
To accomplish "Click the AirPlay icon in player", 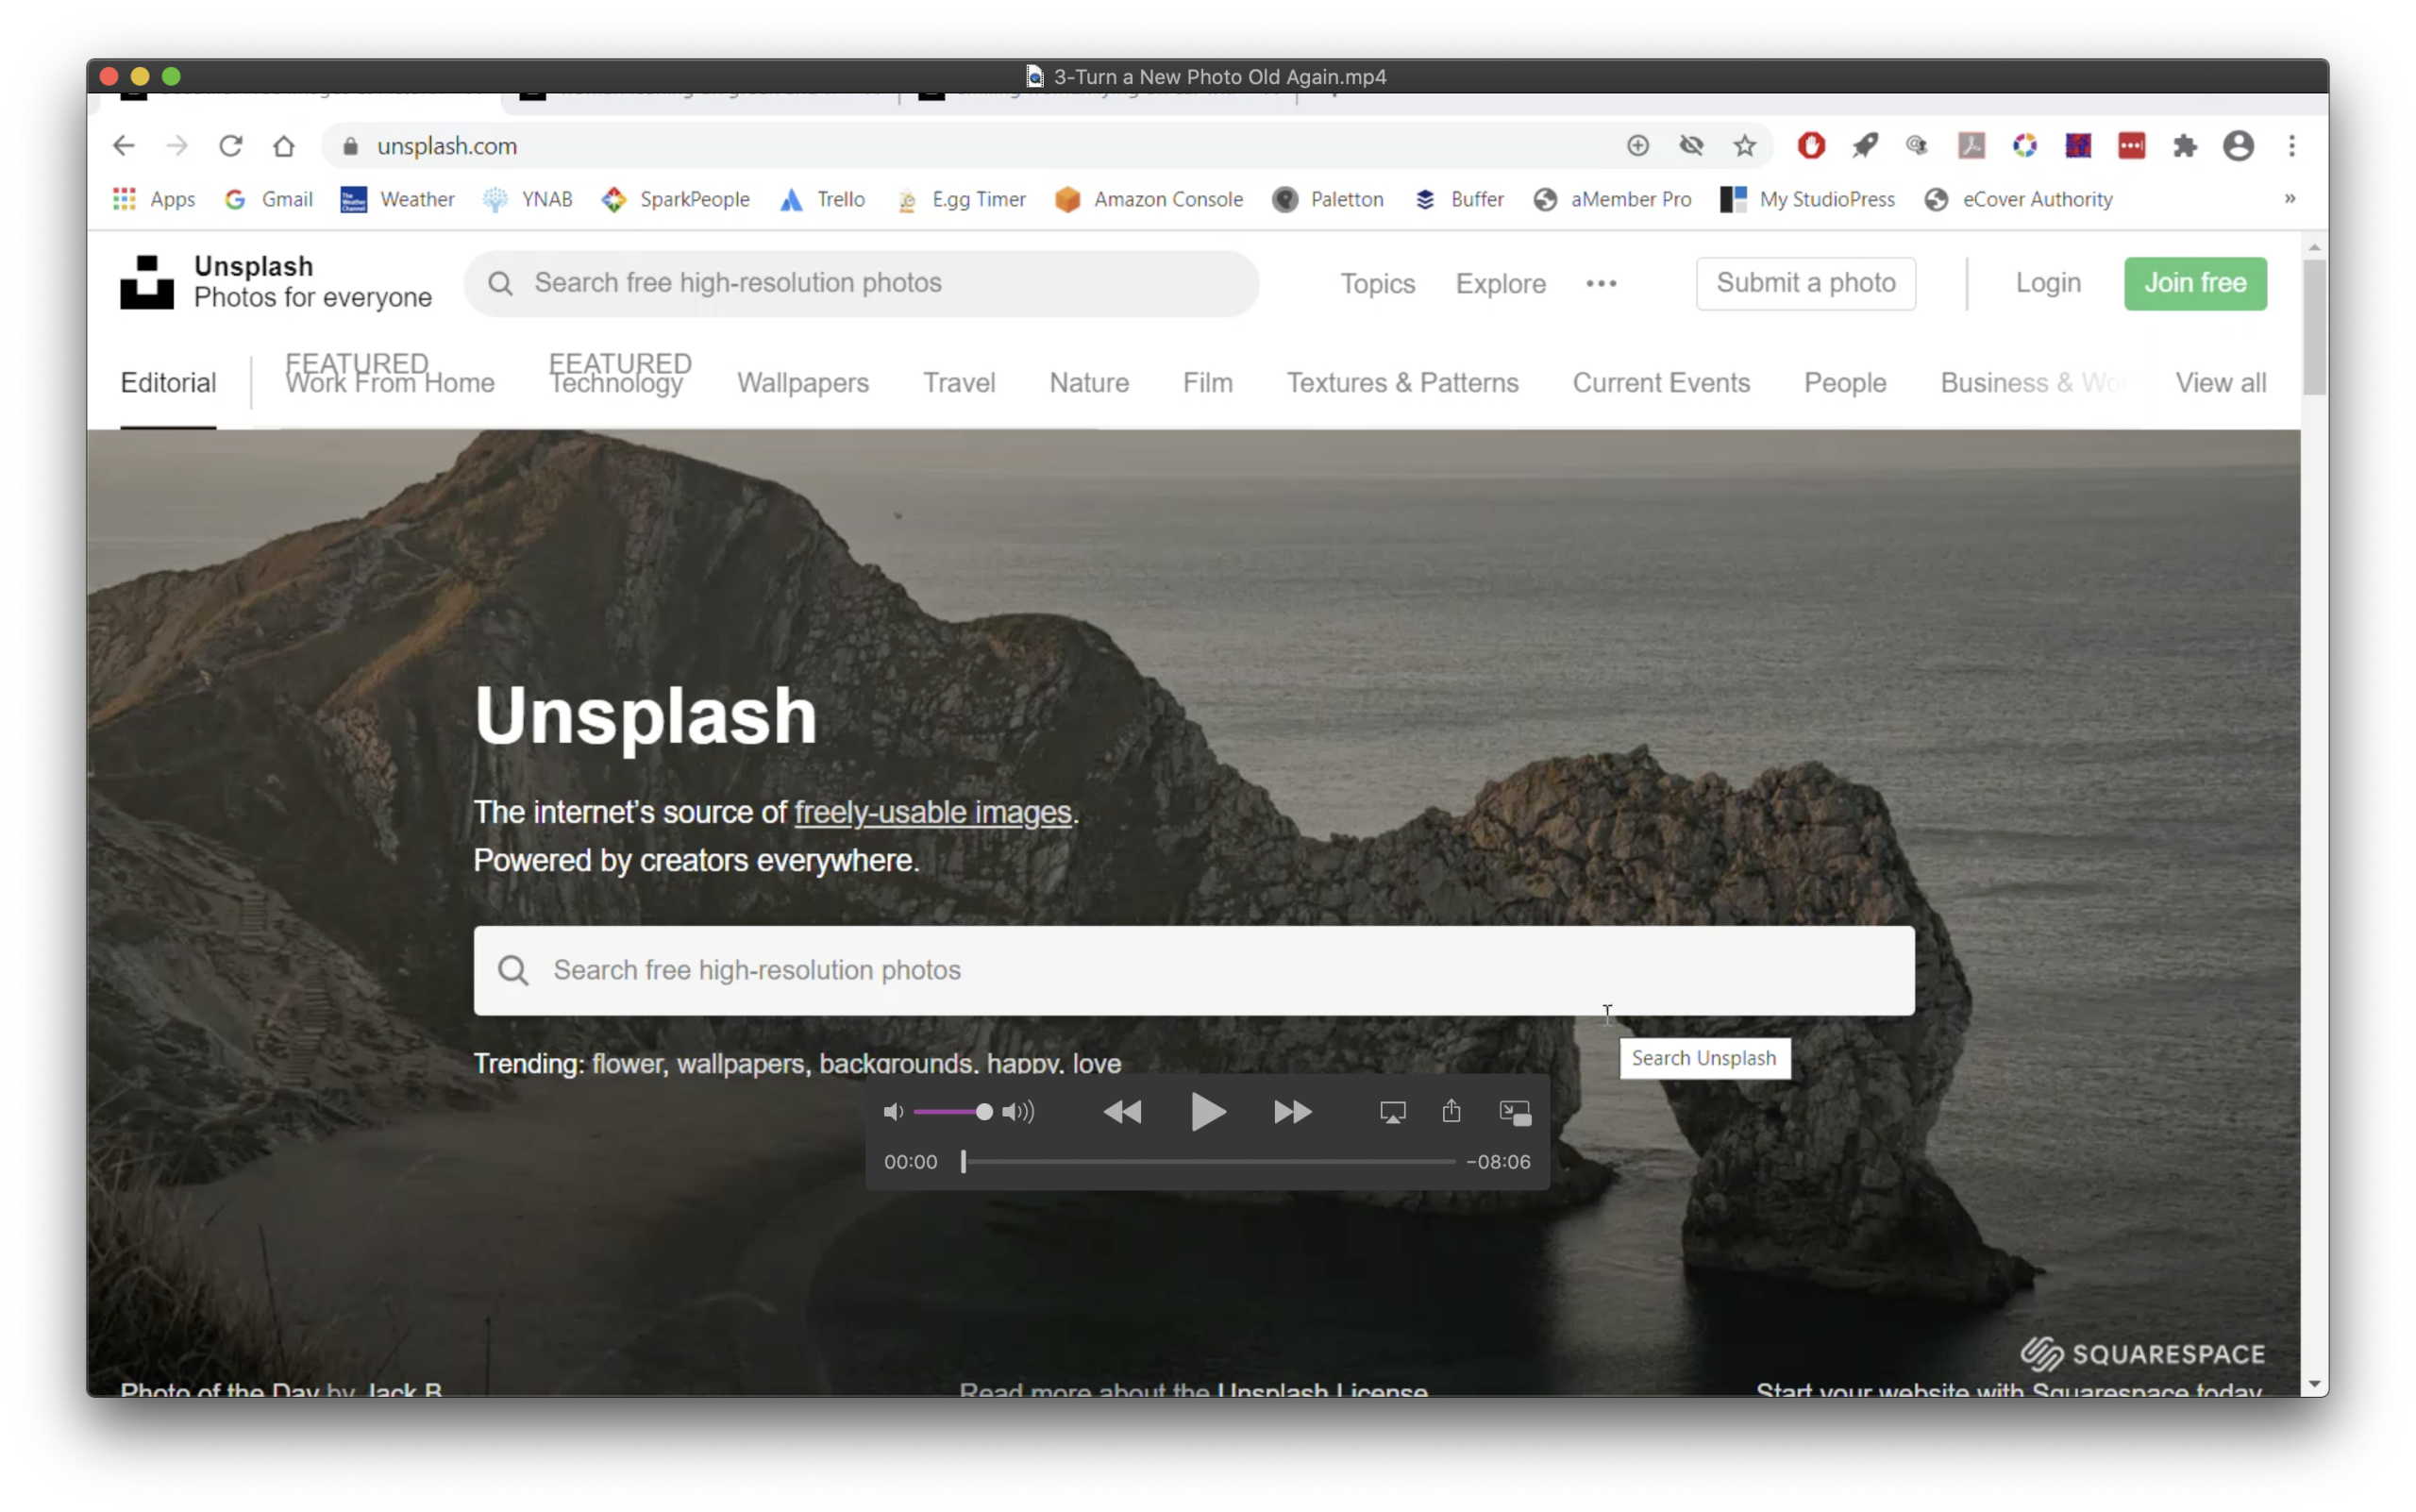I will (x=1392, y=1112).
